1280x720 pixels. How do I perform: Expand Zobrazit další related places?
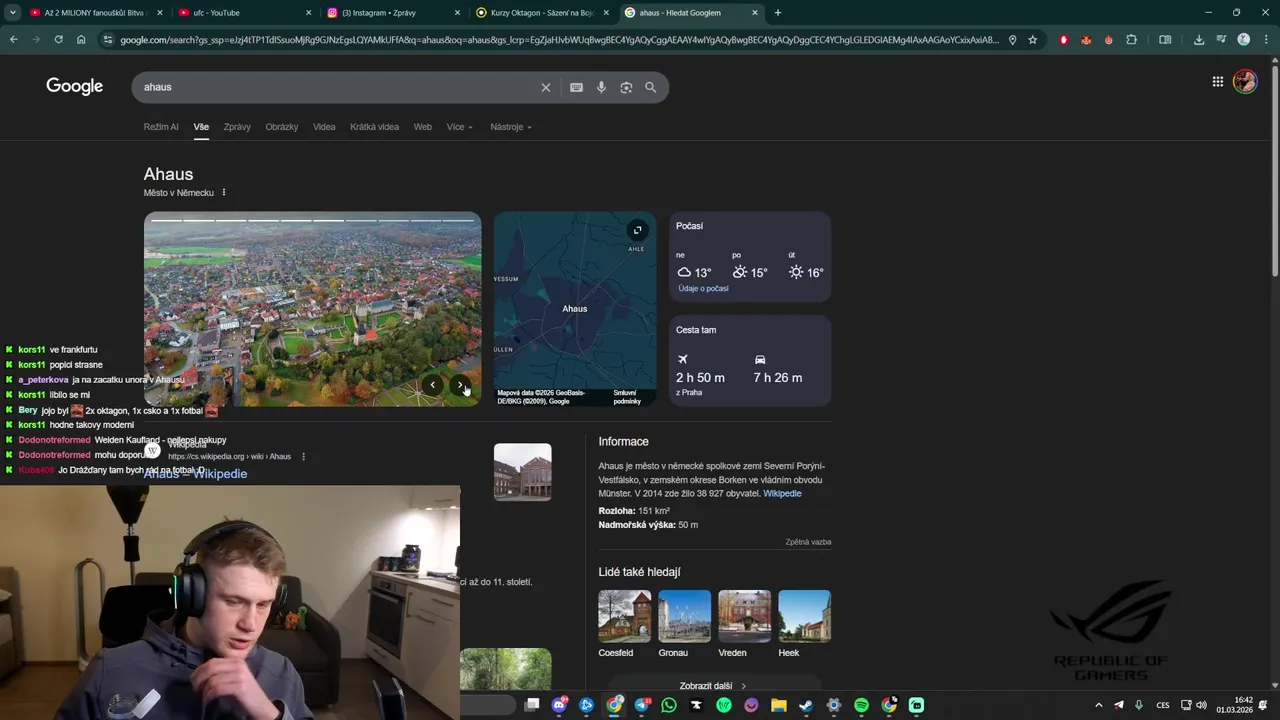click(714, 686)
